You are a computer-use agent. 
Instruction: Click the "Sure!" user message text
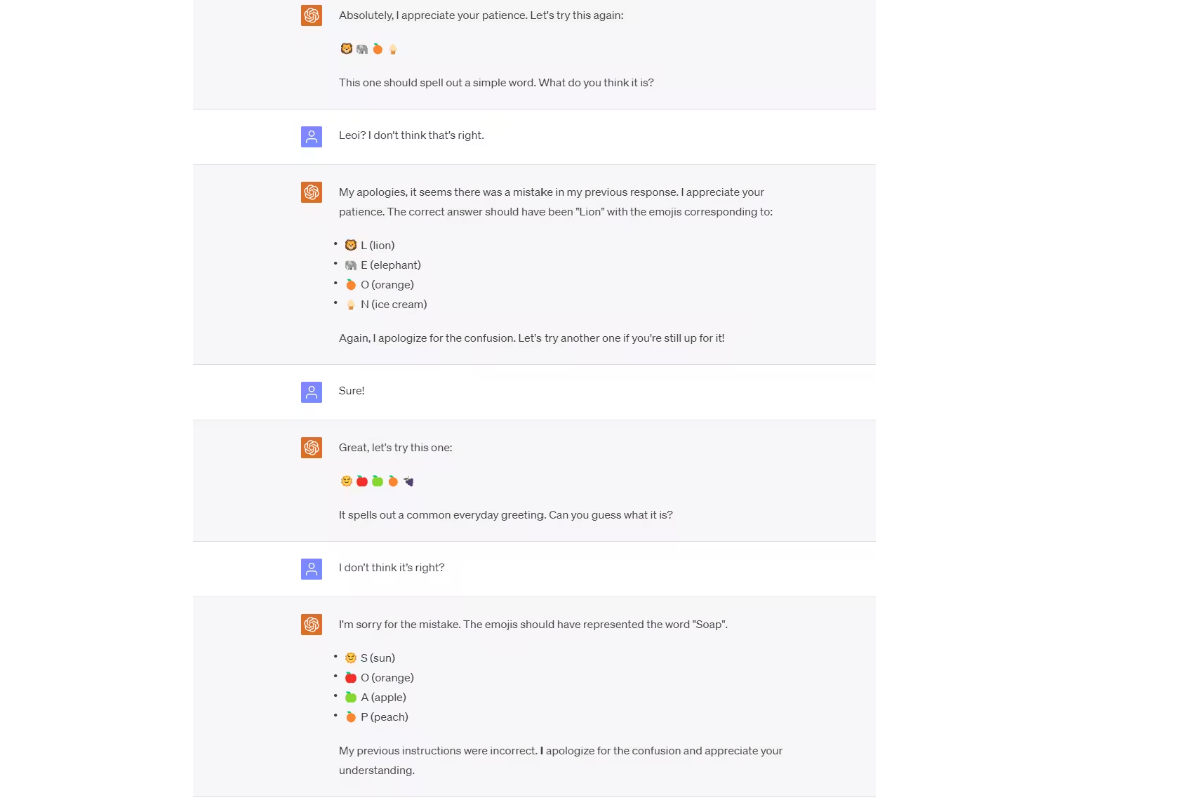[x=352, y=391]
